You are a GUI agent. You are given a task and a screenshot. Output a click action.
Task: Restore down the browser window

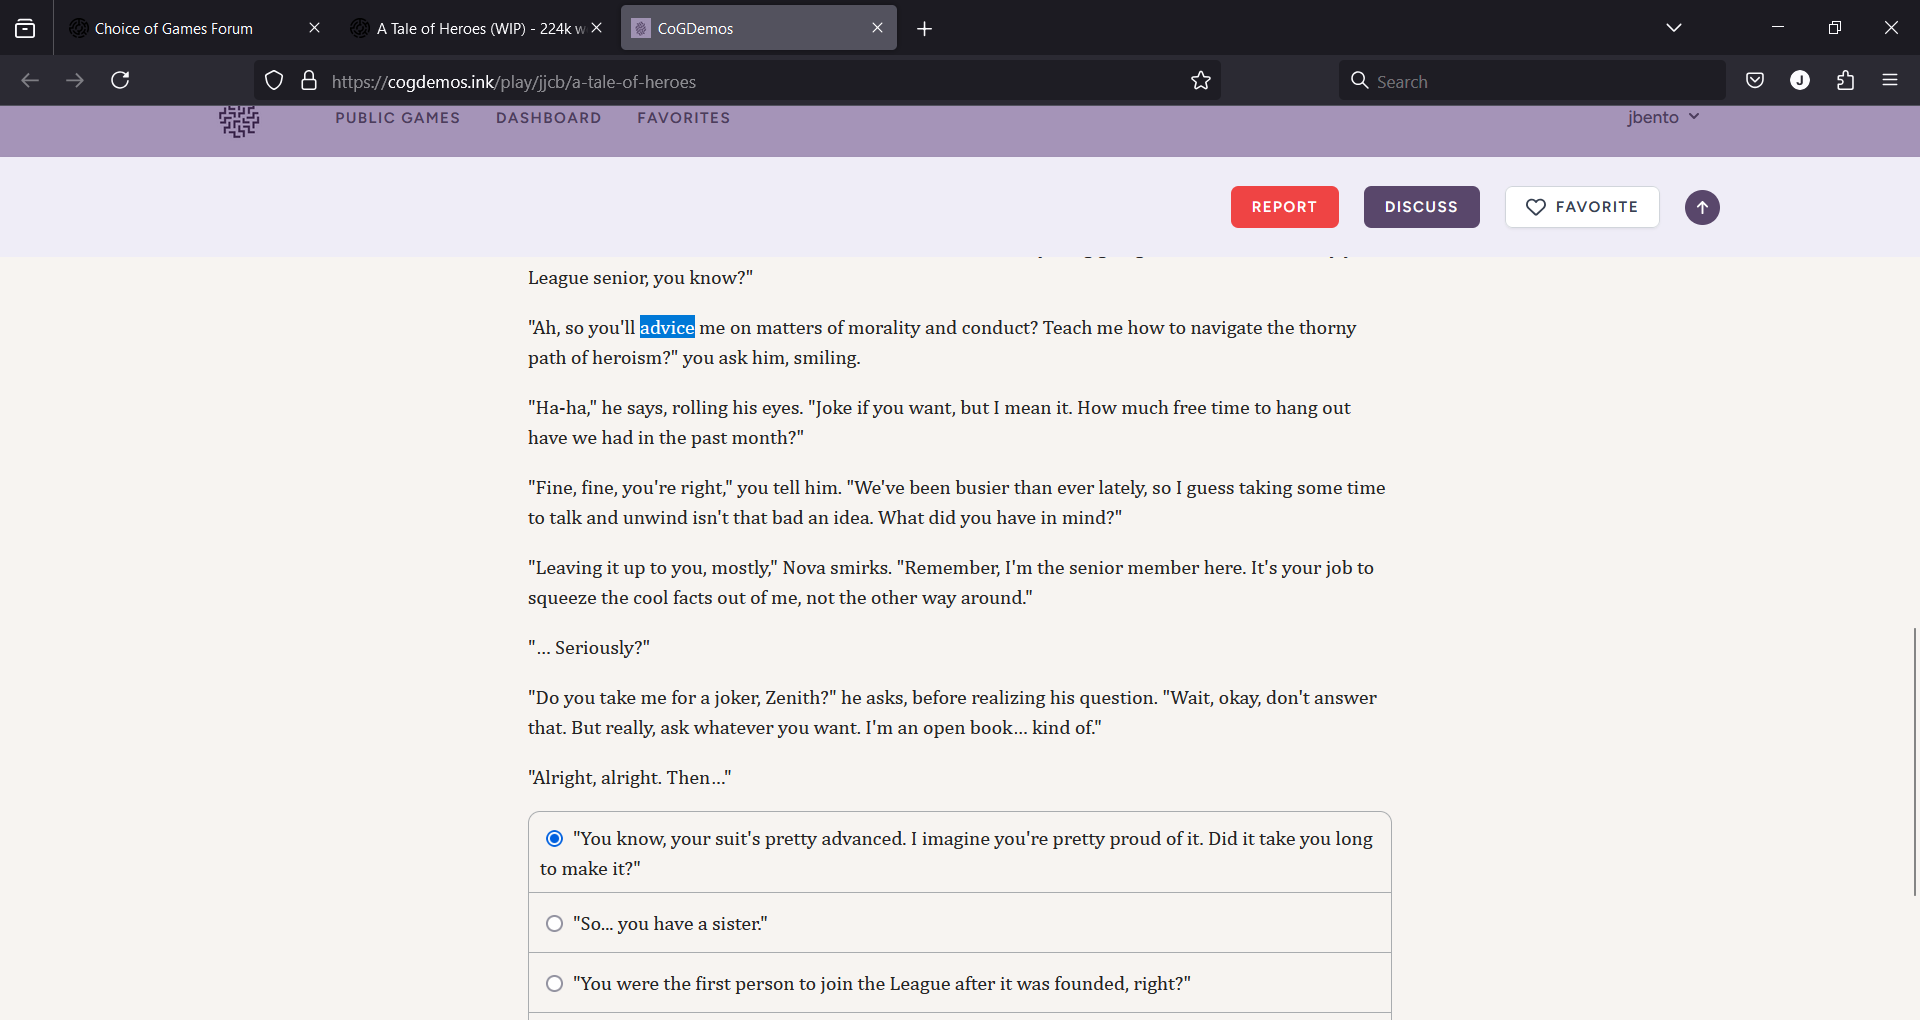point(1835,27)
